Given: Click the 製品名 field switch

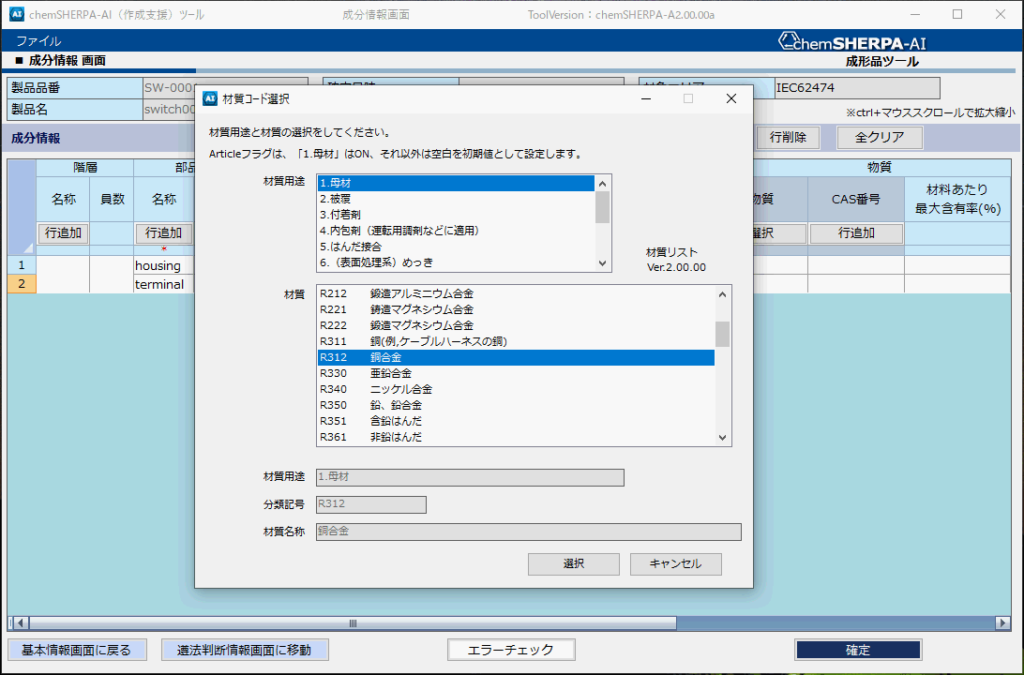Looking at the screenshot, I should click(x=168, y=109).
